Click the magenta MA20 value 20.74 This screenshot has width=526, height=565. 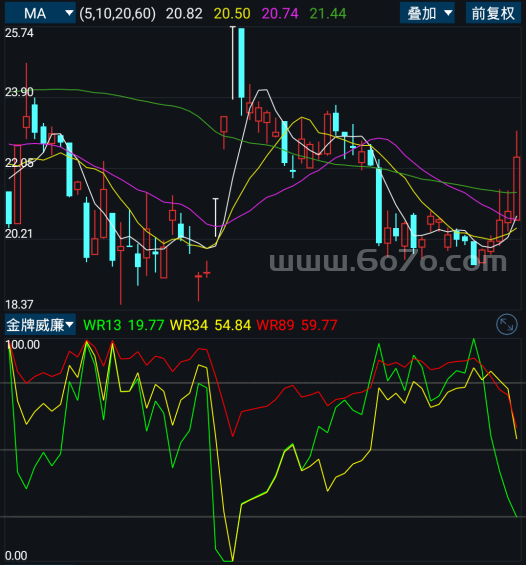point(280,14)
